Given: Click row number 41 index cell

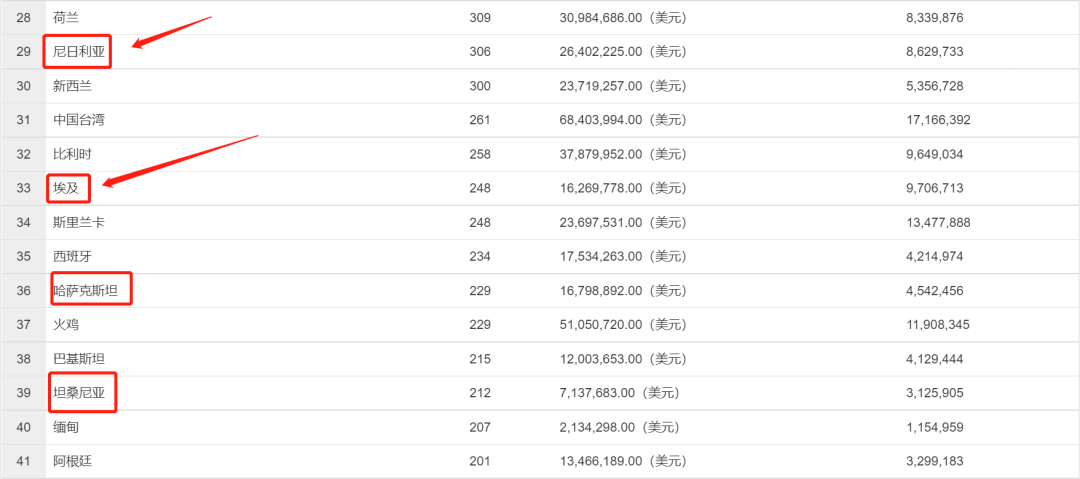Looking at the screenshot, I should tap(23, 461).
